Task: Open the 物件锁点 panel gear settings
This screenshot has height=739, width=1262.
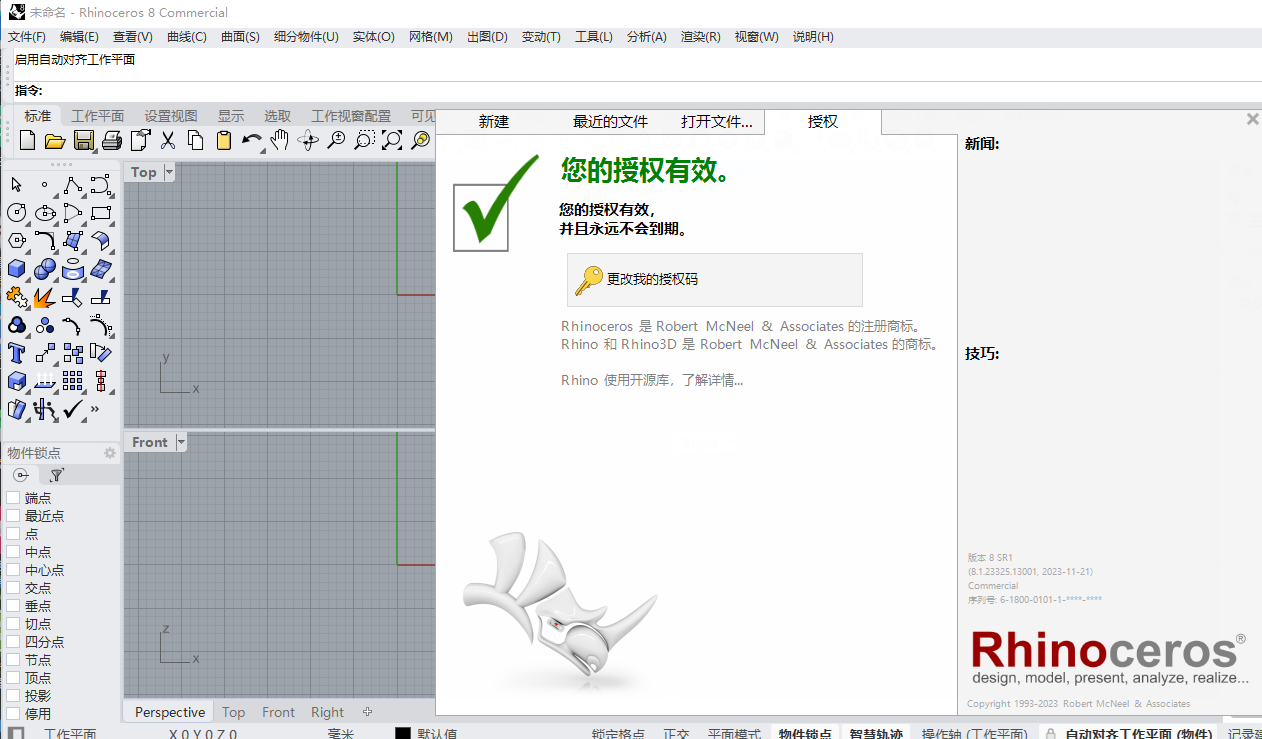Action: point(110,453)
